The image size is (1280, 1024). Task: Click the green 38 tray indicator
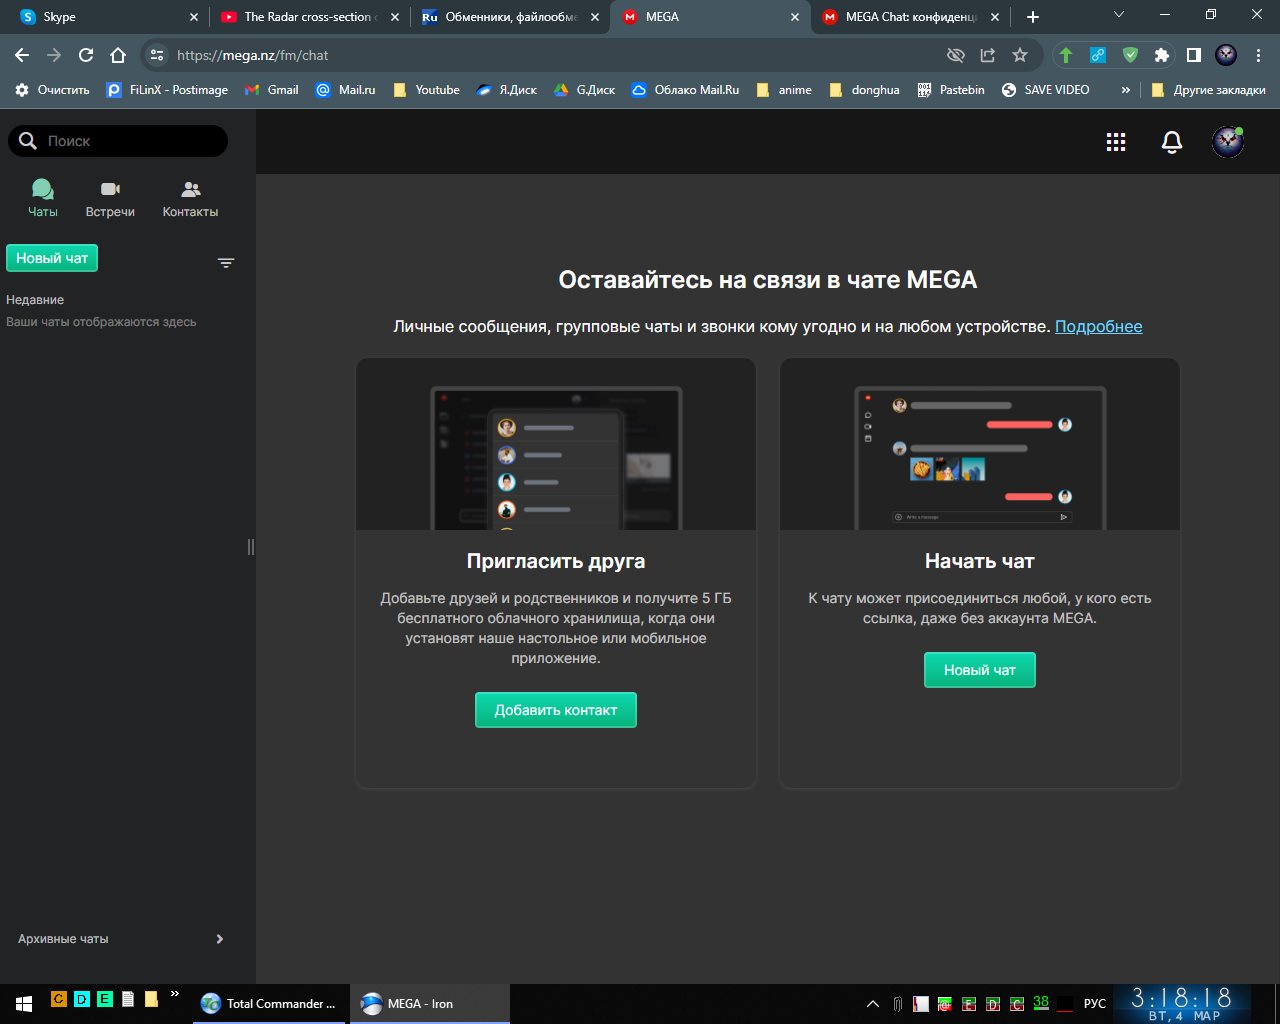point(1041,1002)
